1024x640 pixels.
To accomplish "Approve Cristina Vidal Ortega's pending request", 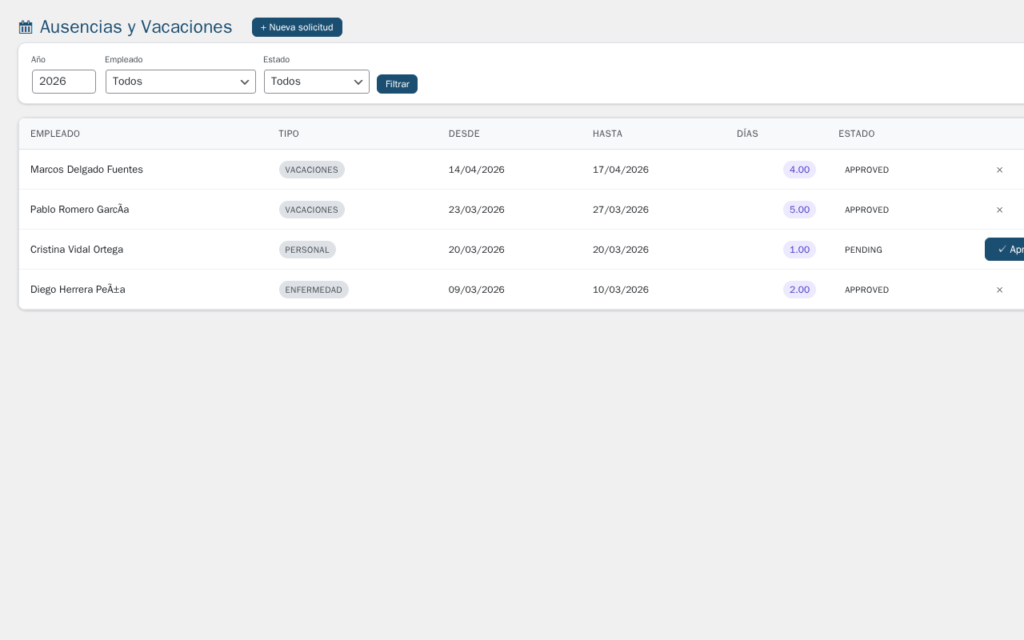I will tap(1005, 250).
